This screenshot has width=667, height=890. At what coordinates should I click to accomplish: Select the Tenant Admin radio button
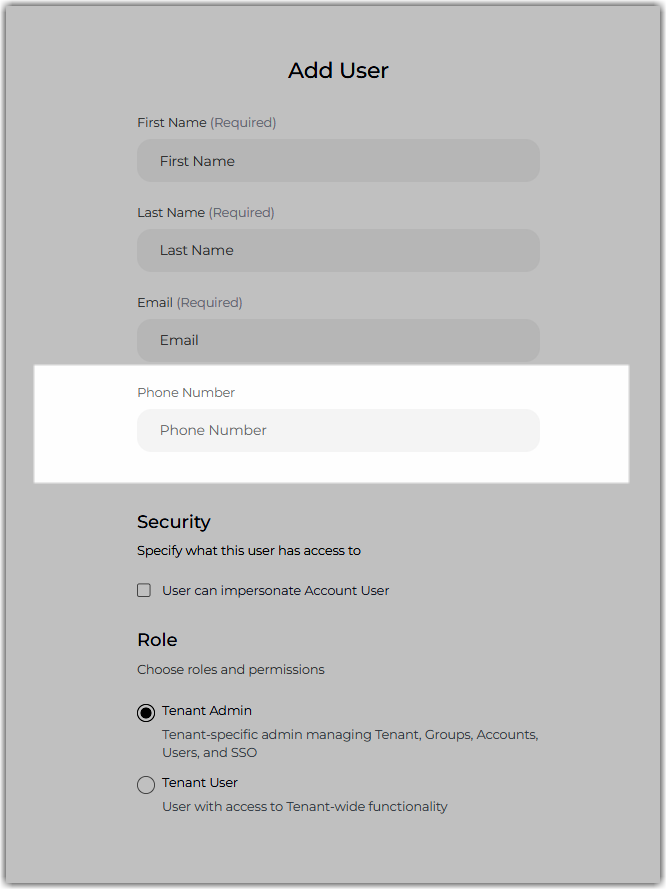146,713
